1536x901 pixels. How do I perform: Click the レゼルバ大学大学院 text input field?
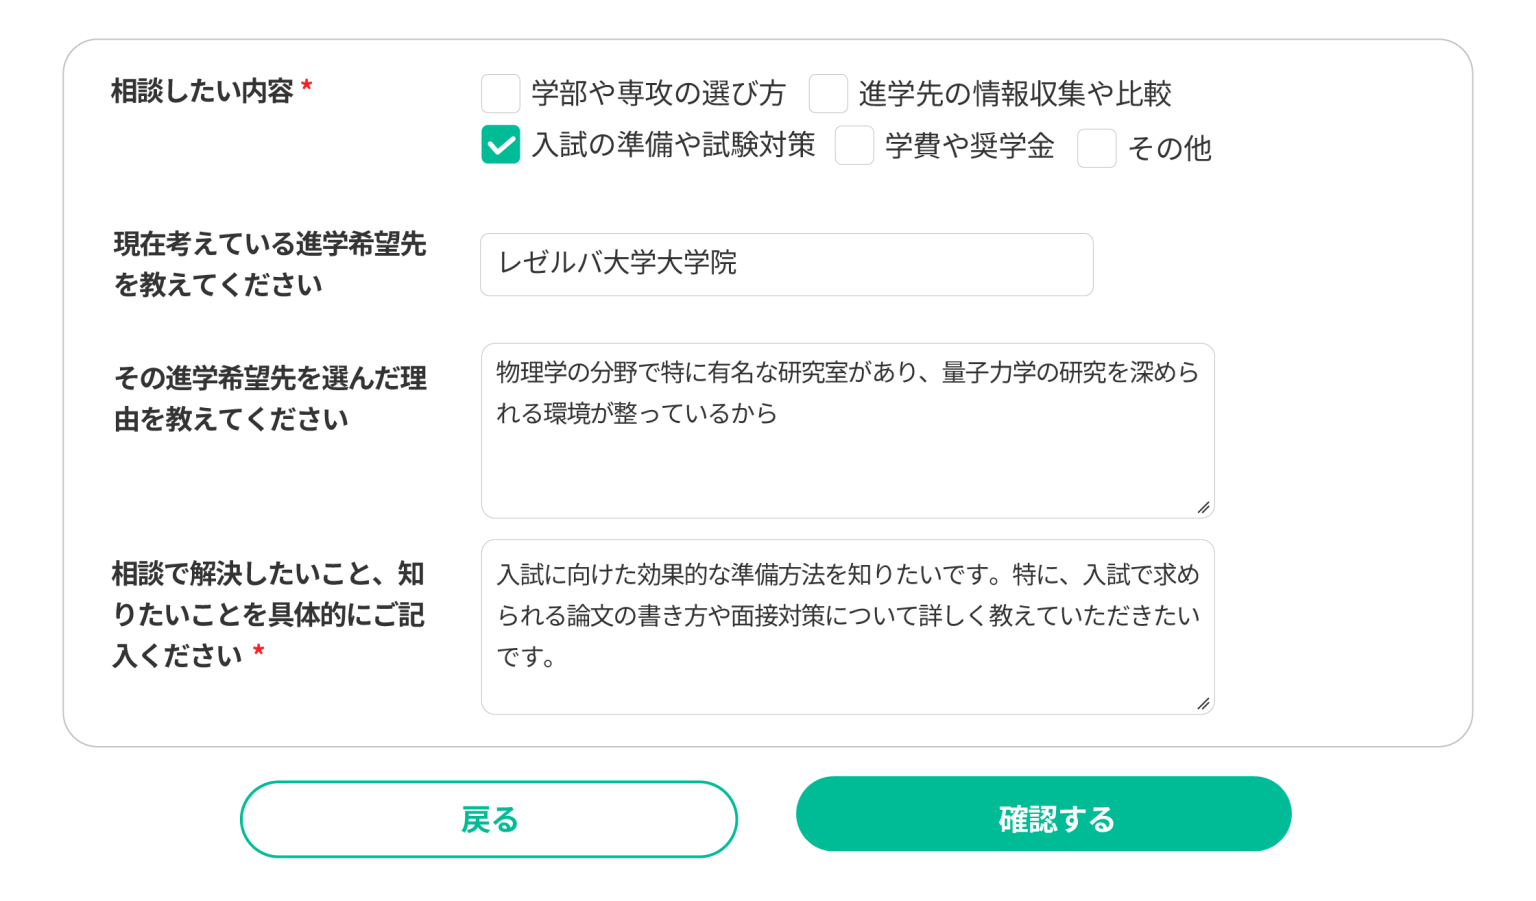click(x=786, y=265)
